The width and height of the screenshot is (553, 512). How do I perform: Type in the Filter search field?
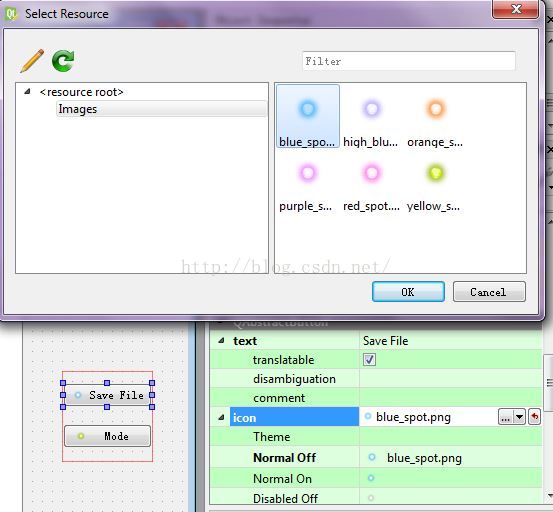409,61
